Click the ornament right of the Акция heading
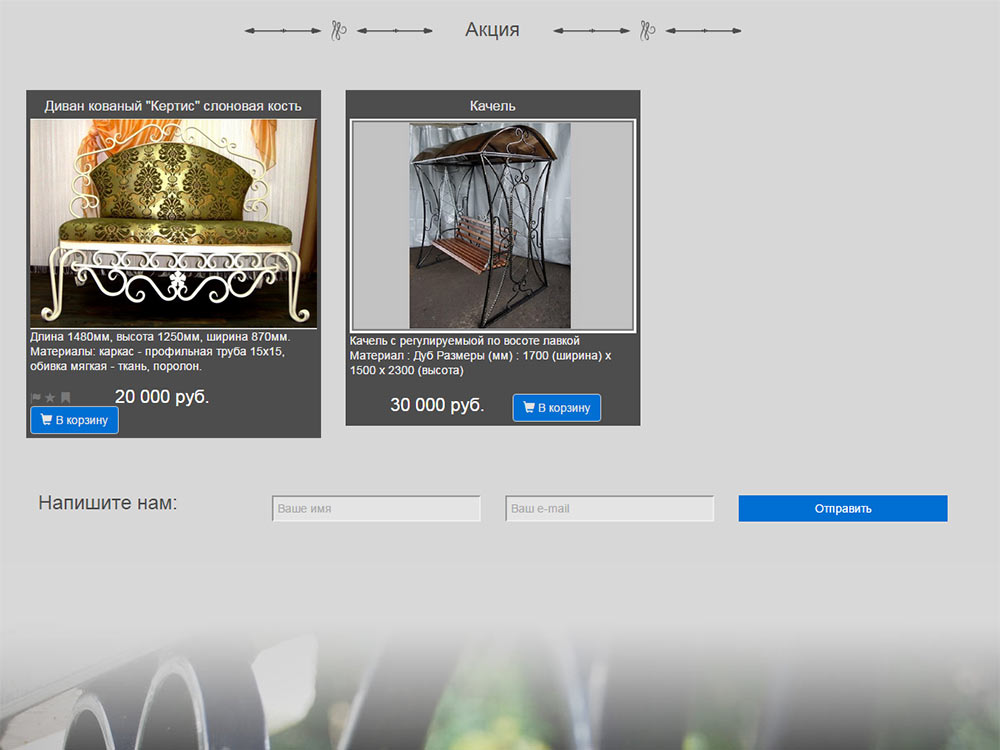 647,30
